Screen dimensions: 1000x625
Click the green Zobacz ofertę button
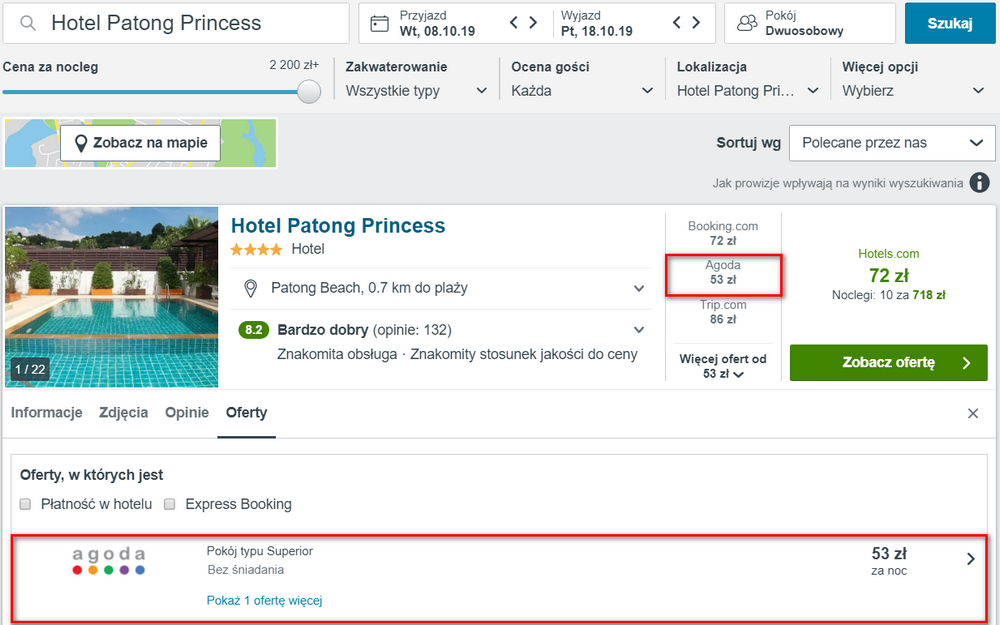coord(888,362)
